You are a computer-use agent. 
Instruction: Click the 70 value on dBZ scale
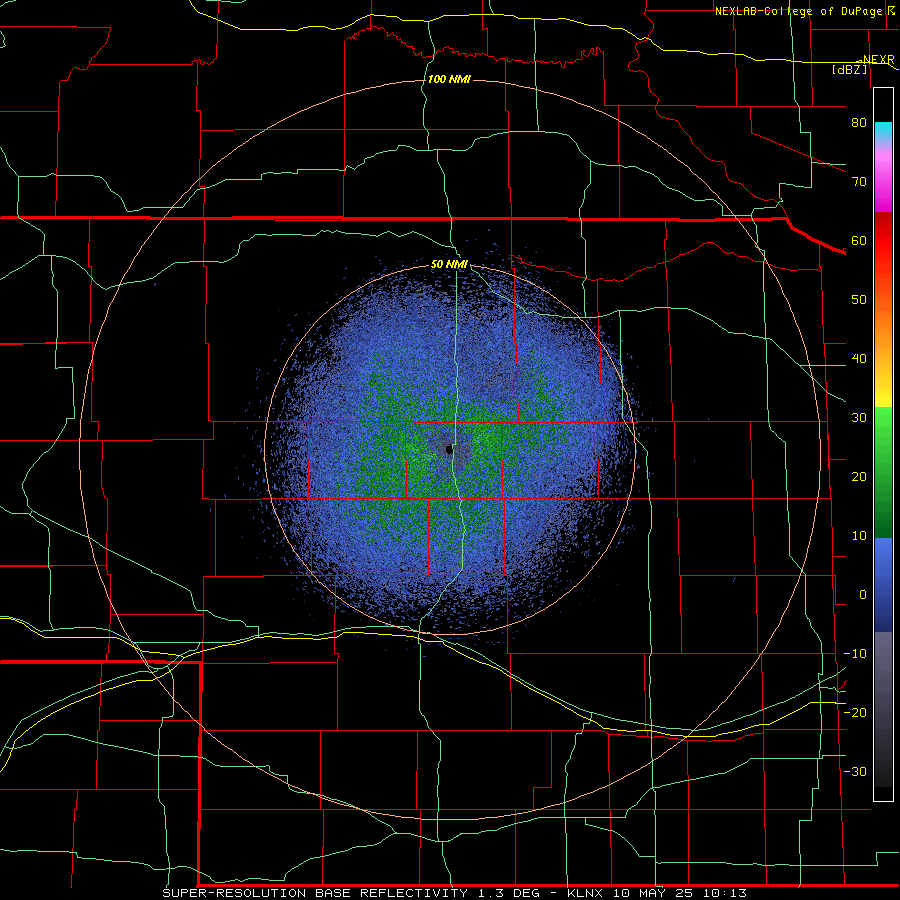click(859, 181)
